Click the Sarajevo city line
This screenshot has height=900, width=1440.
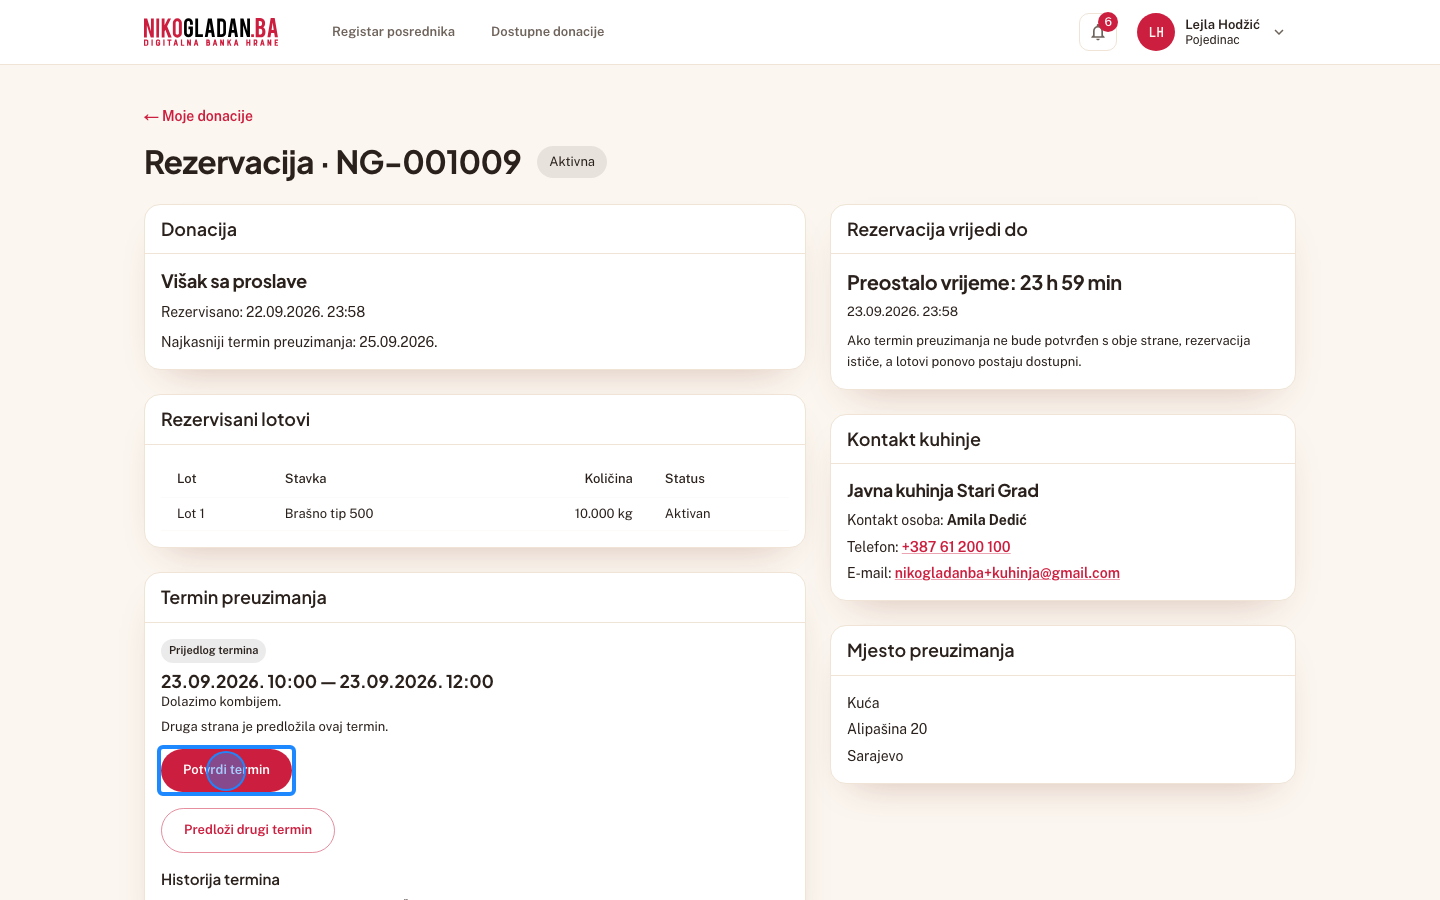875,756
